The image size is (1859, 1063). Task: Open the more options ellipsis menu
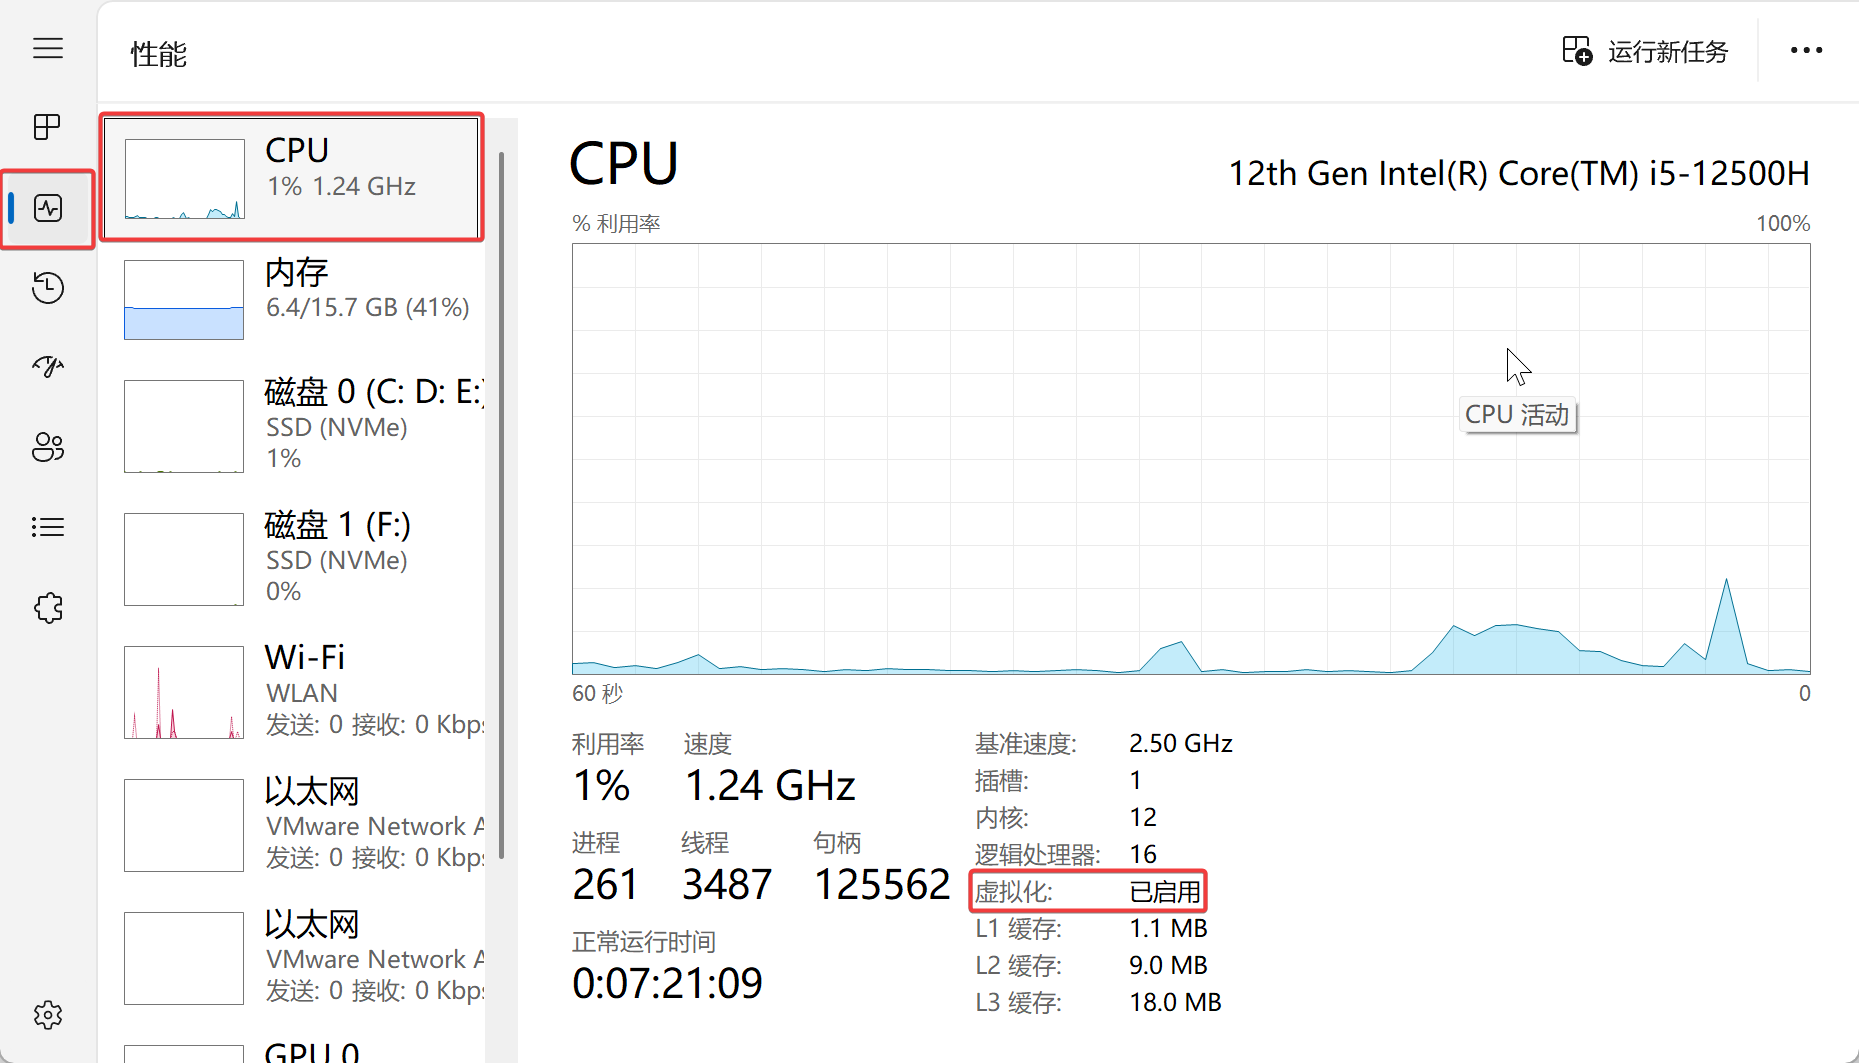[1806, 50]
